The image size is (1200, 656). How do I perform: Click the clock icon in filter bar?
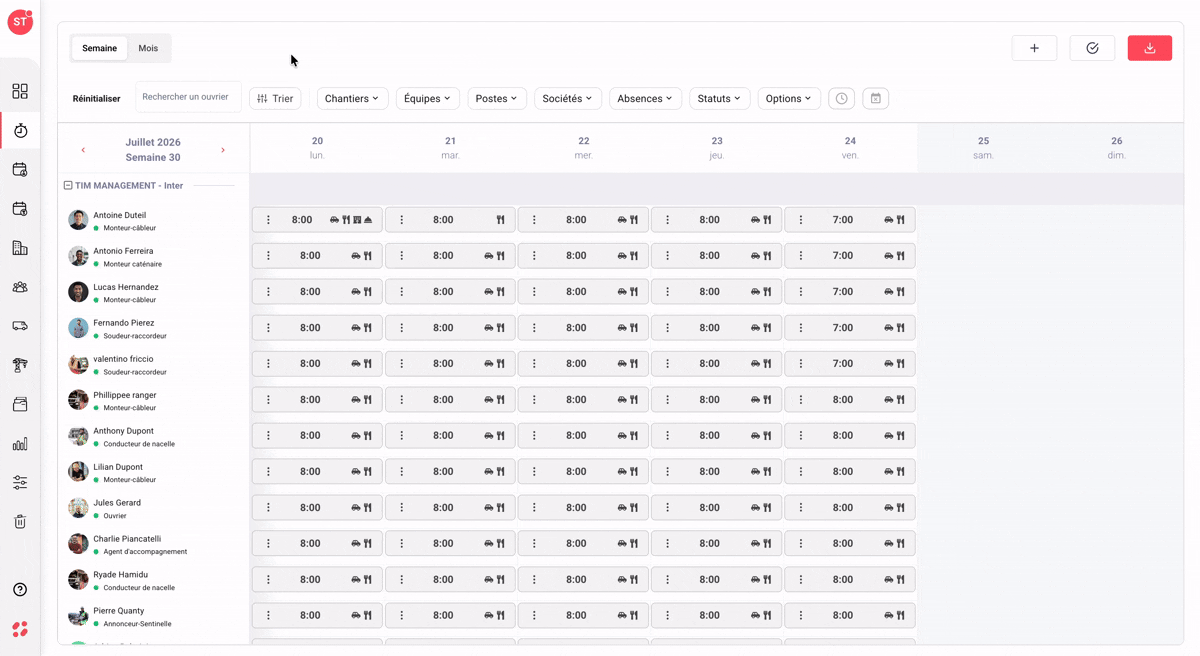pyautogui.click(x=842, y=98)
